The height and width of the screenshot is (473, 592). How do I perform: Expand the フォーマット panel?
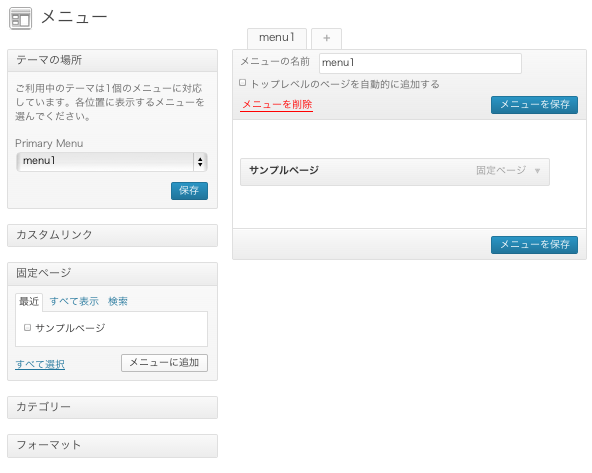pos(113,446)
